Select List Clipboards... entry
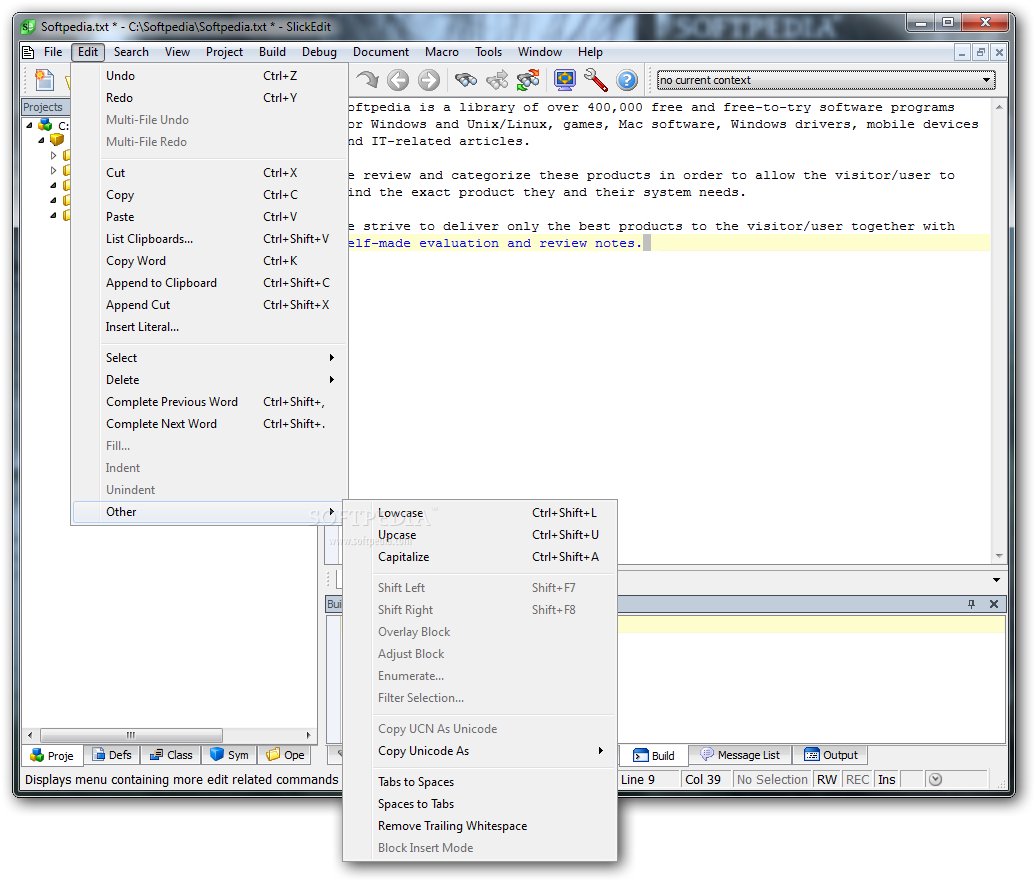Screen dimensions: 1036x882 [209, 239]
